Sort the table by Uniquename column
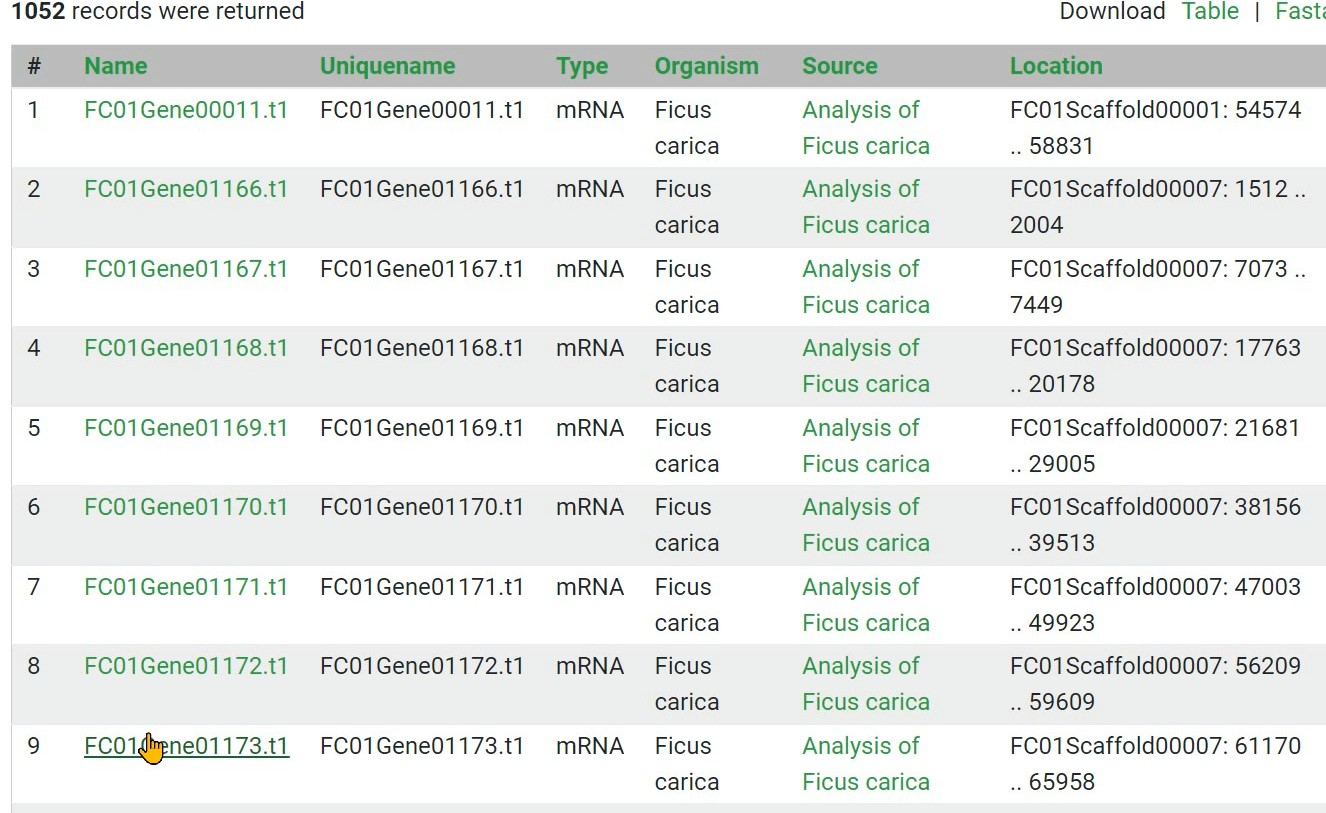This screenshot has width=1326, height=813. pos(387,66)
